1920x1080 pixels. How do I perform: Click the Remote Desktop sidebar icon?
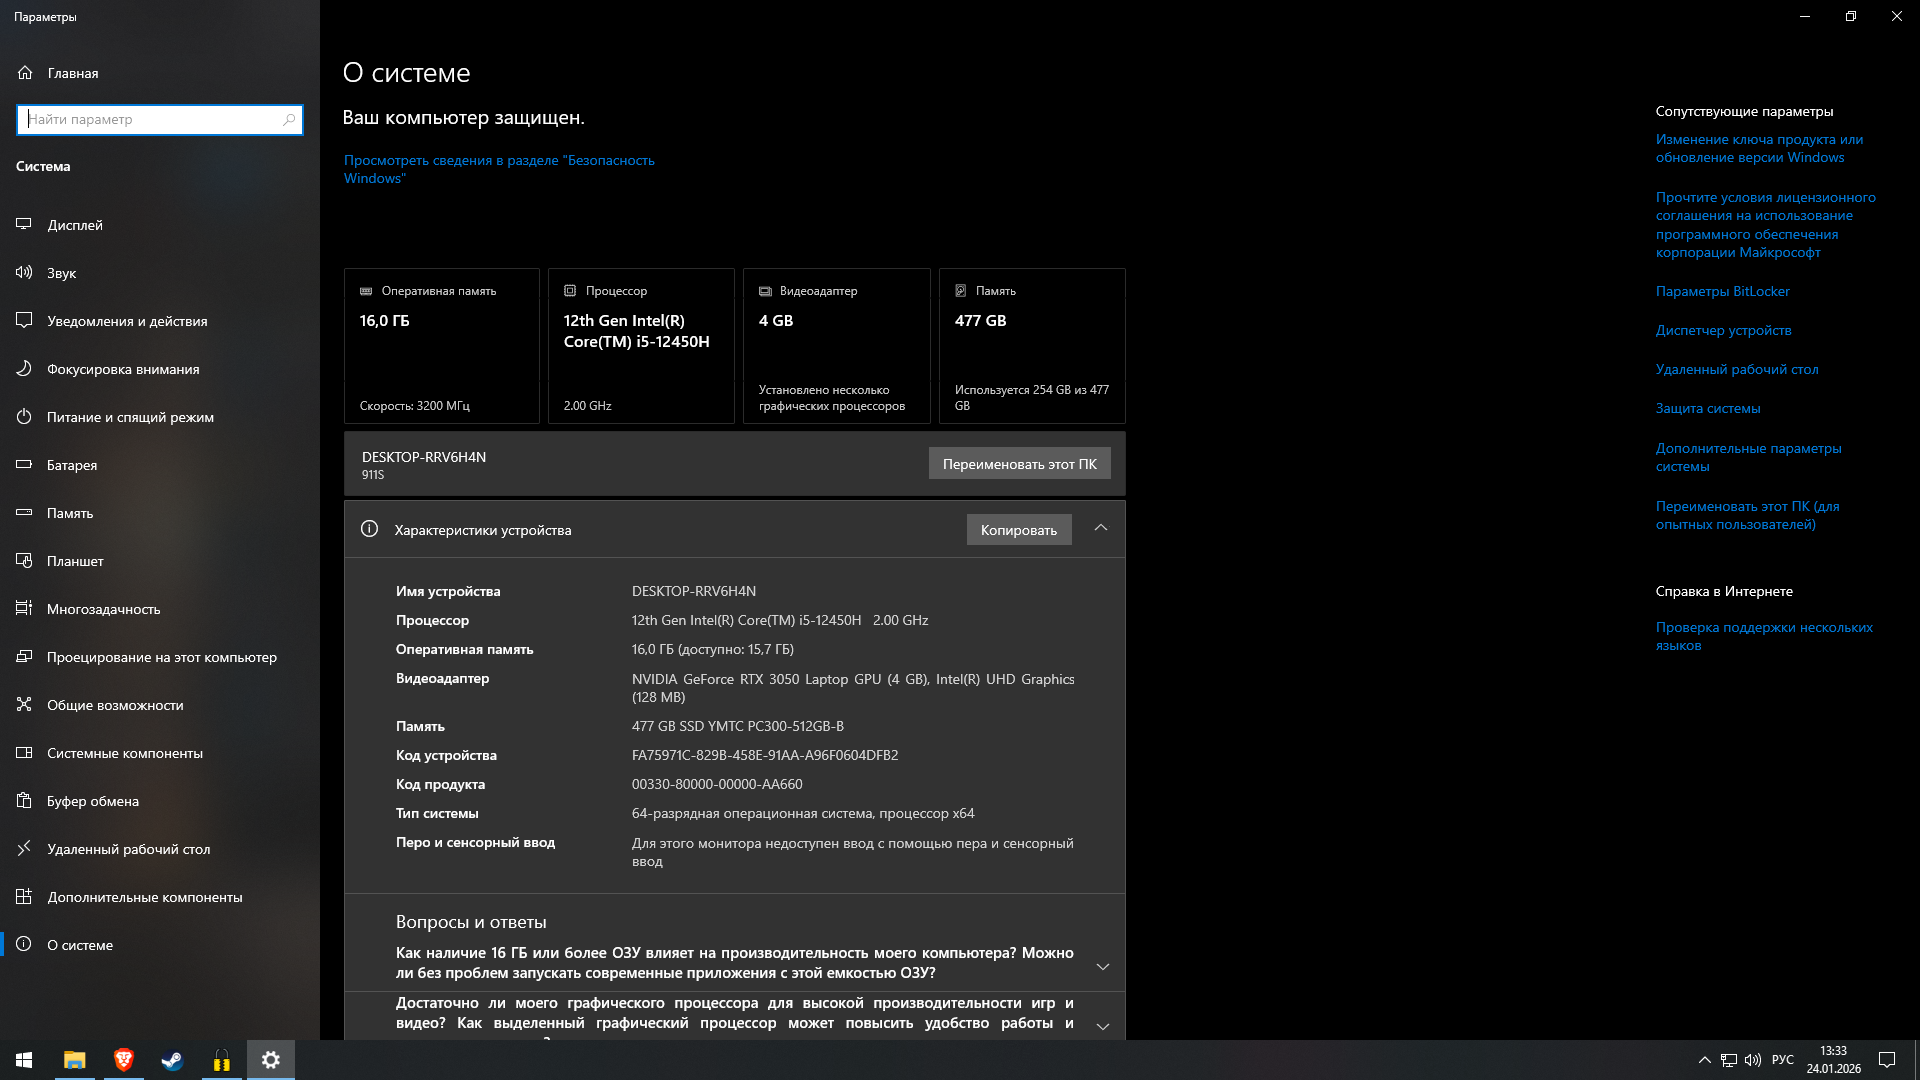tap(24, 848)
